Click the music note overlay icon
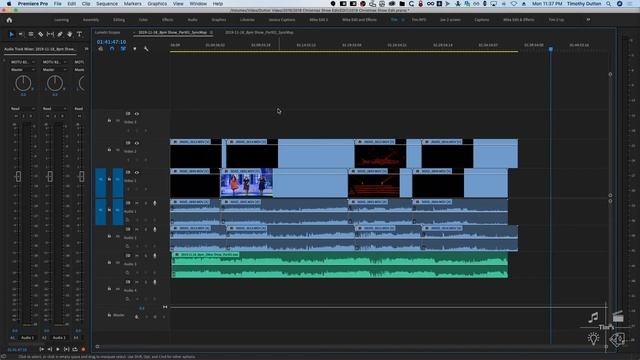 tap(593, 317)
